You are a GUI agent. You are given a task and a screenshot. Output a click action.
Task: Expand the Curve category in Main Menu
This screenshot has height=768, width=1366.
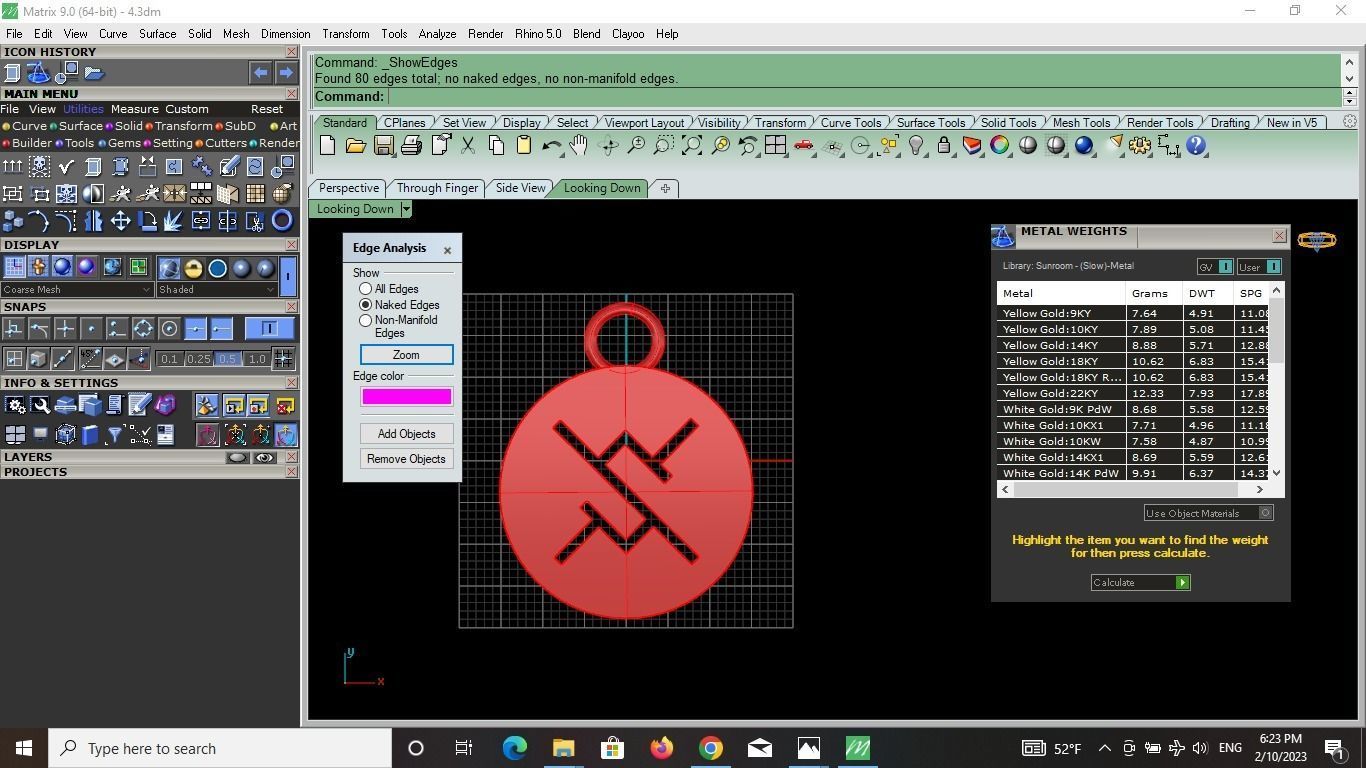24,126
